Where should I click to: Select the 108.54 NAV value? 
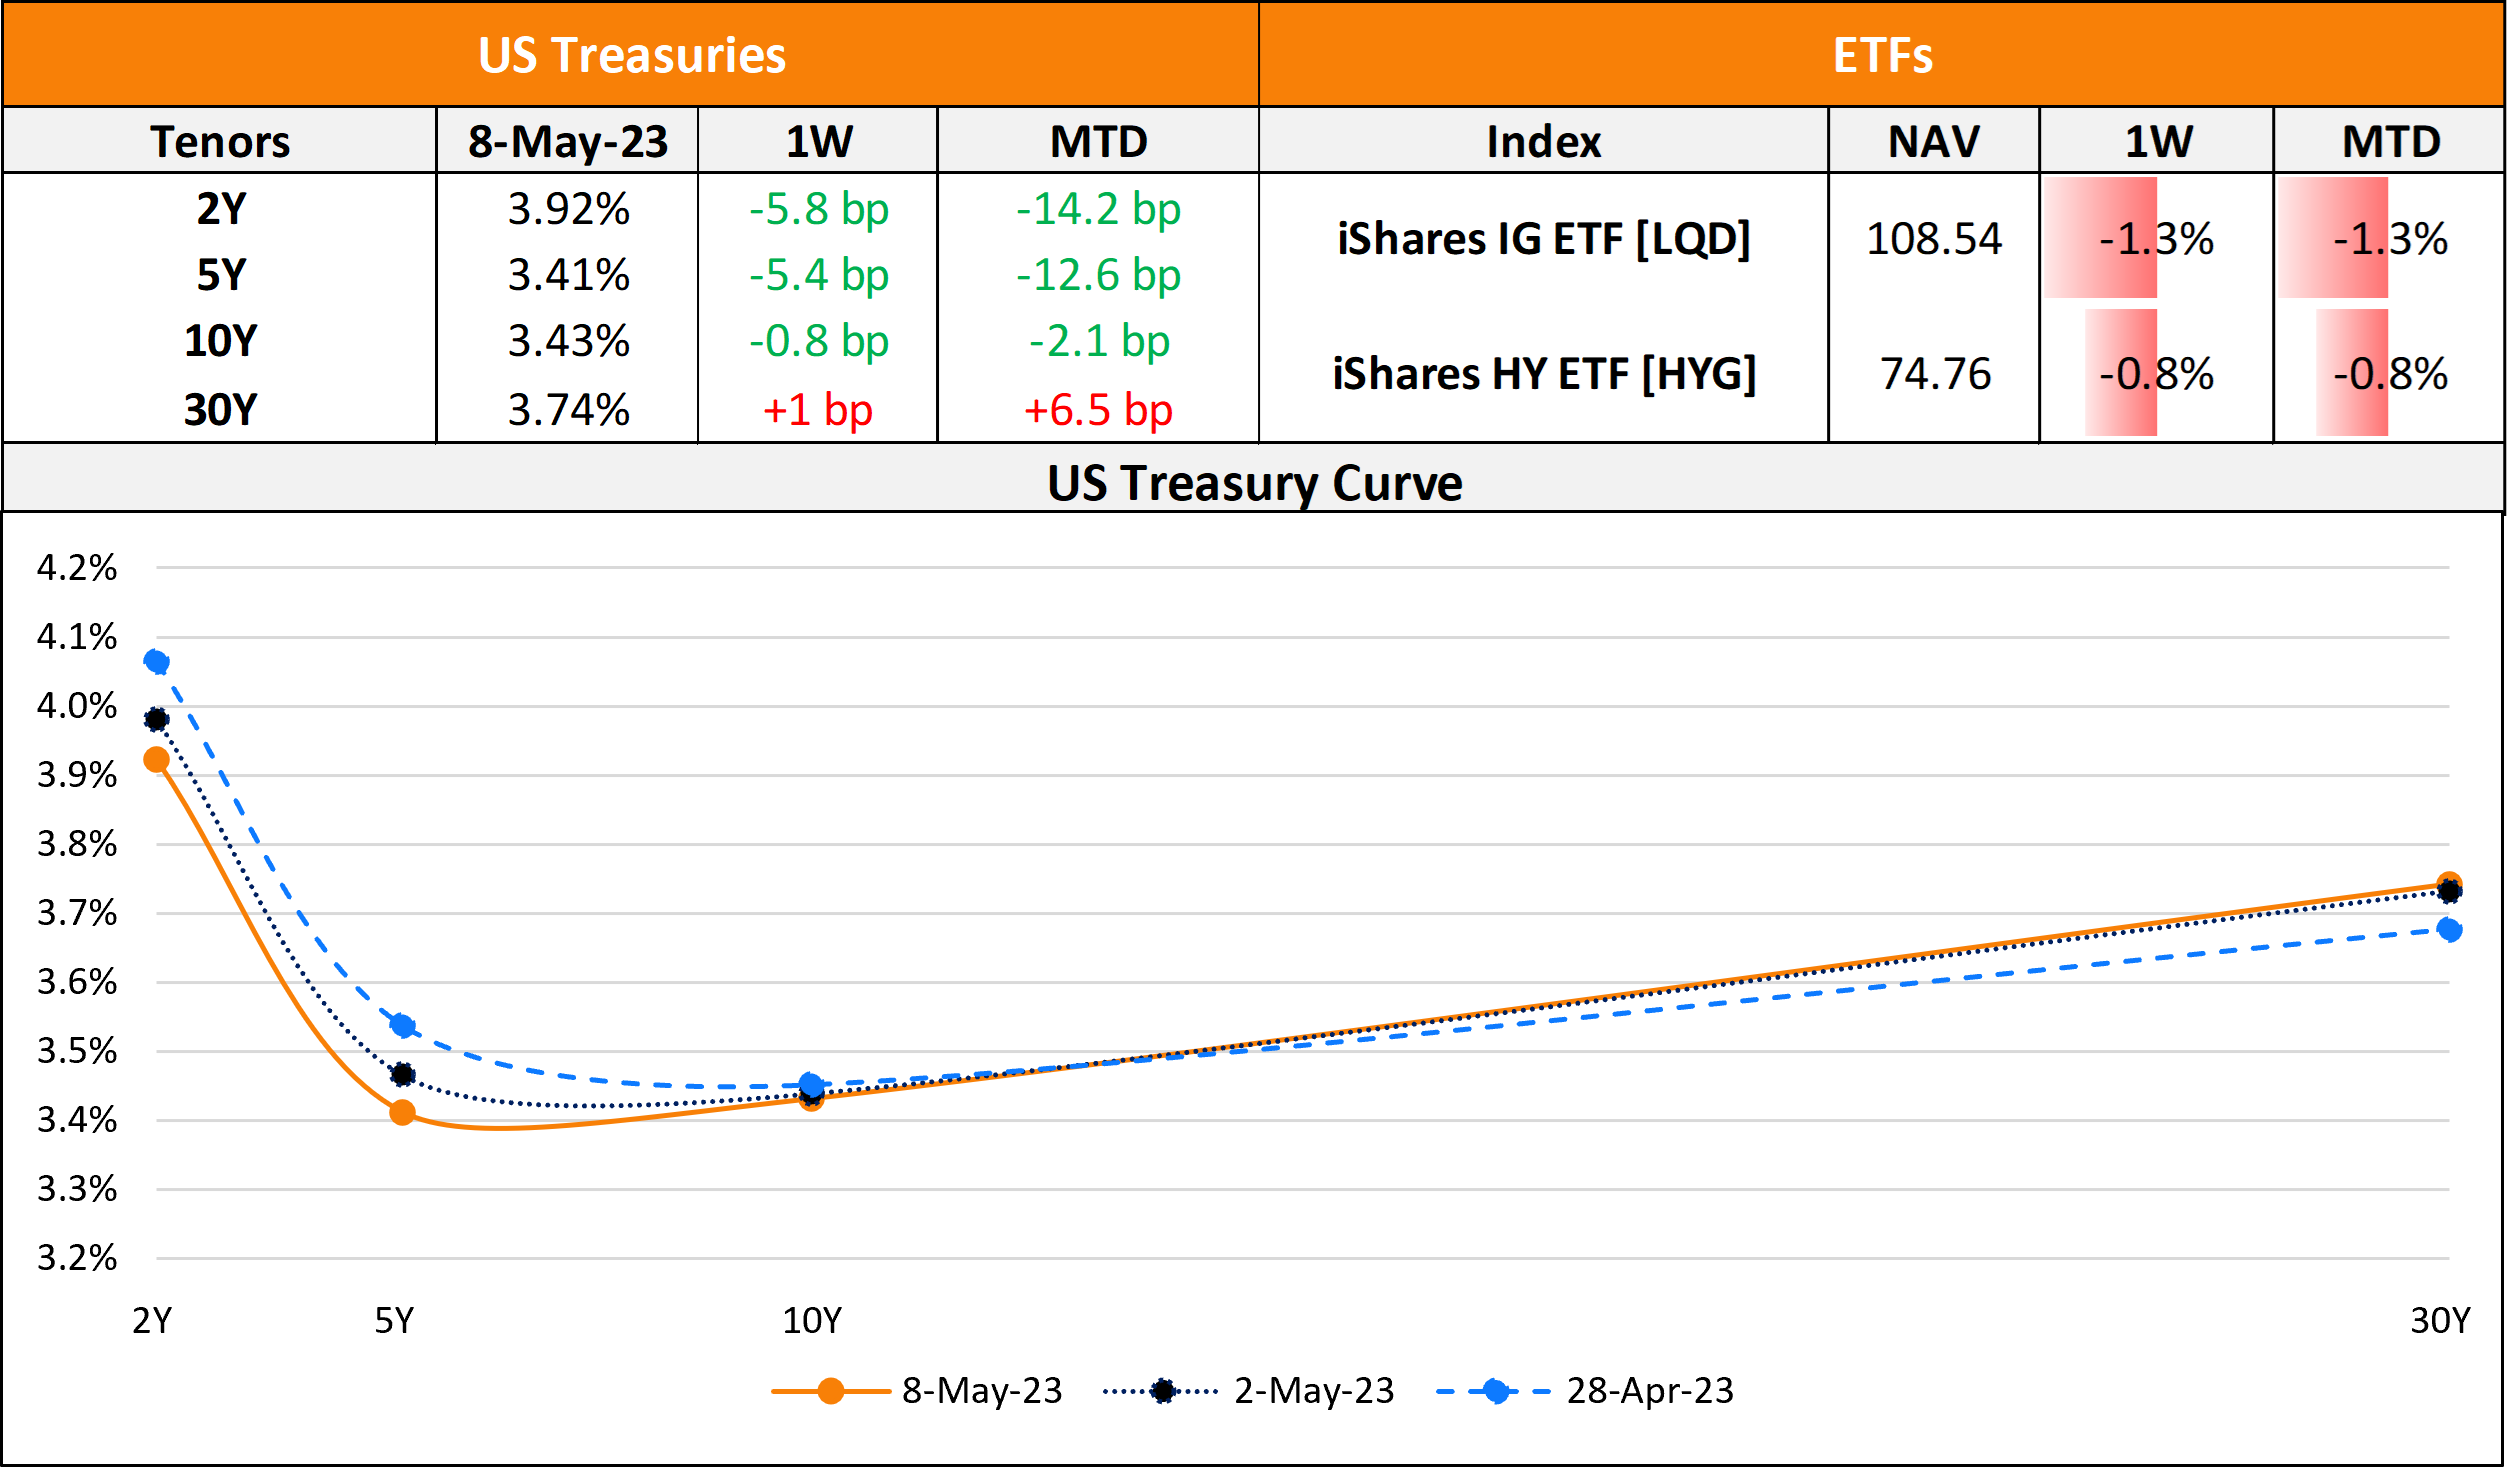[1933, 239]
